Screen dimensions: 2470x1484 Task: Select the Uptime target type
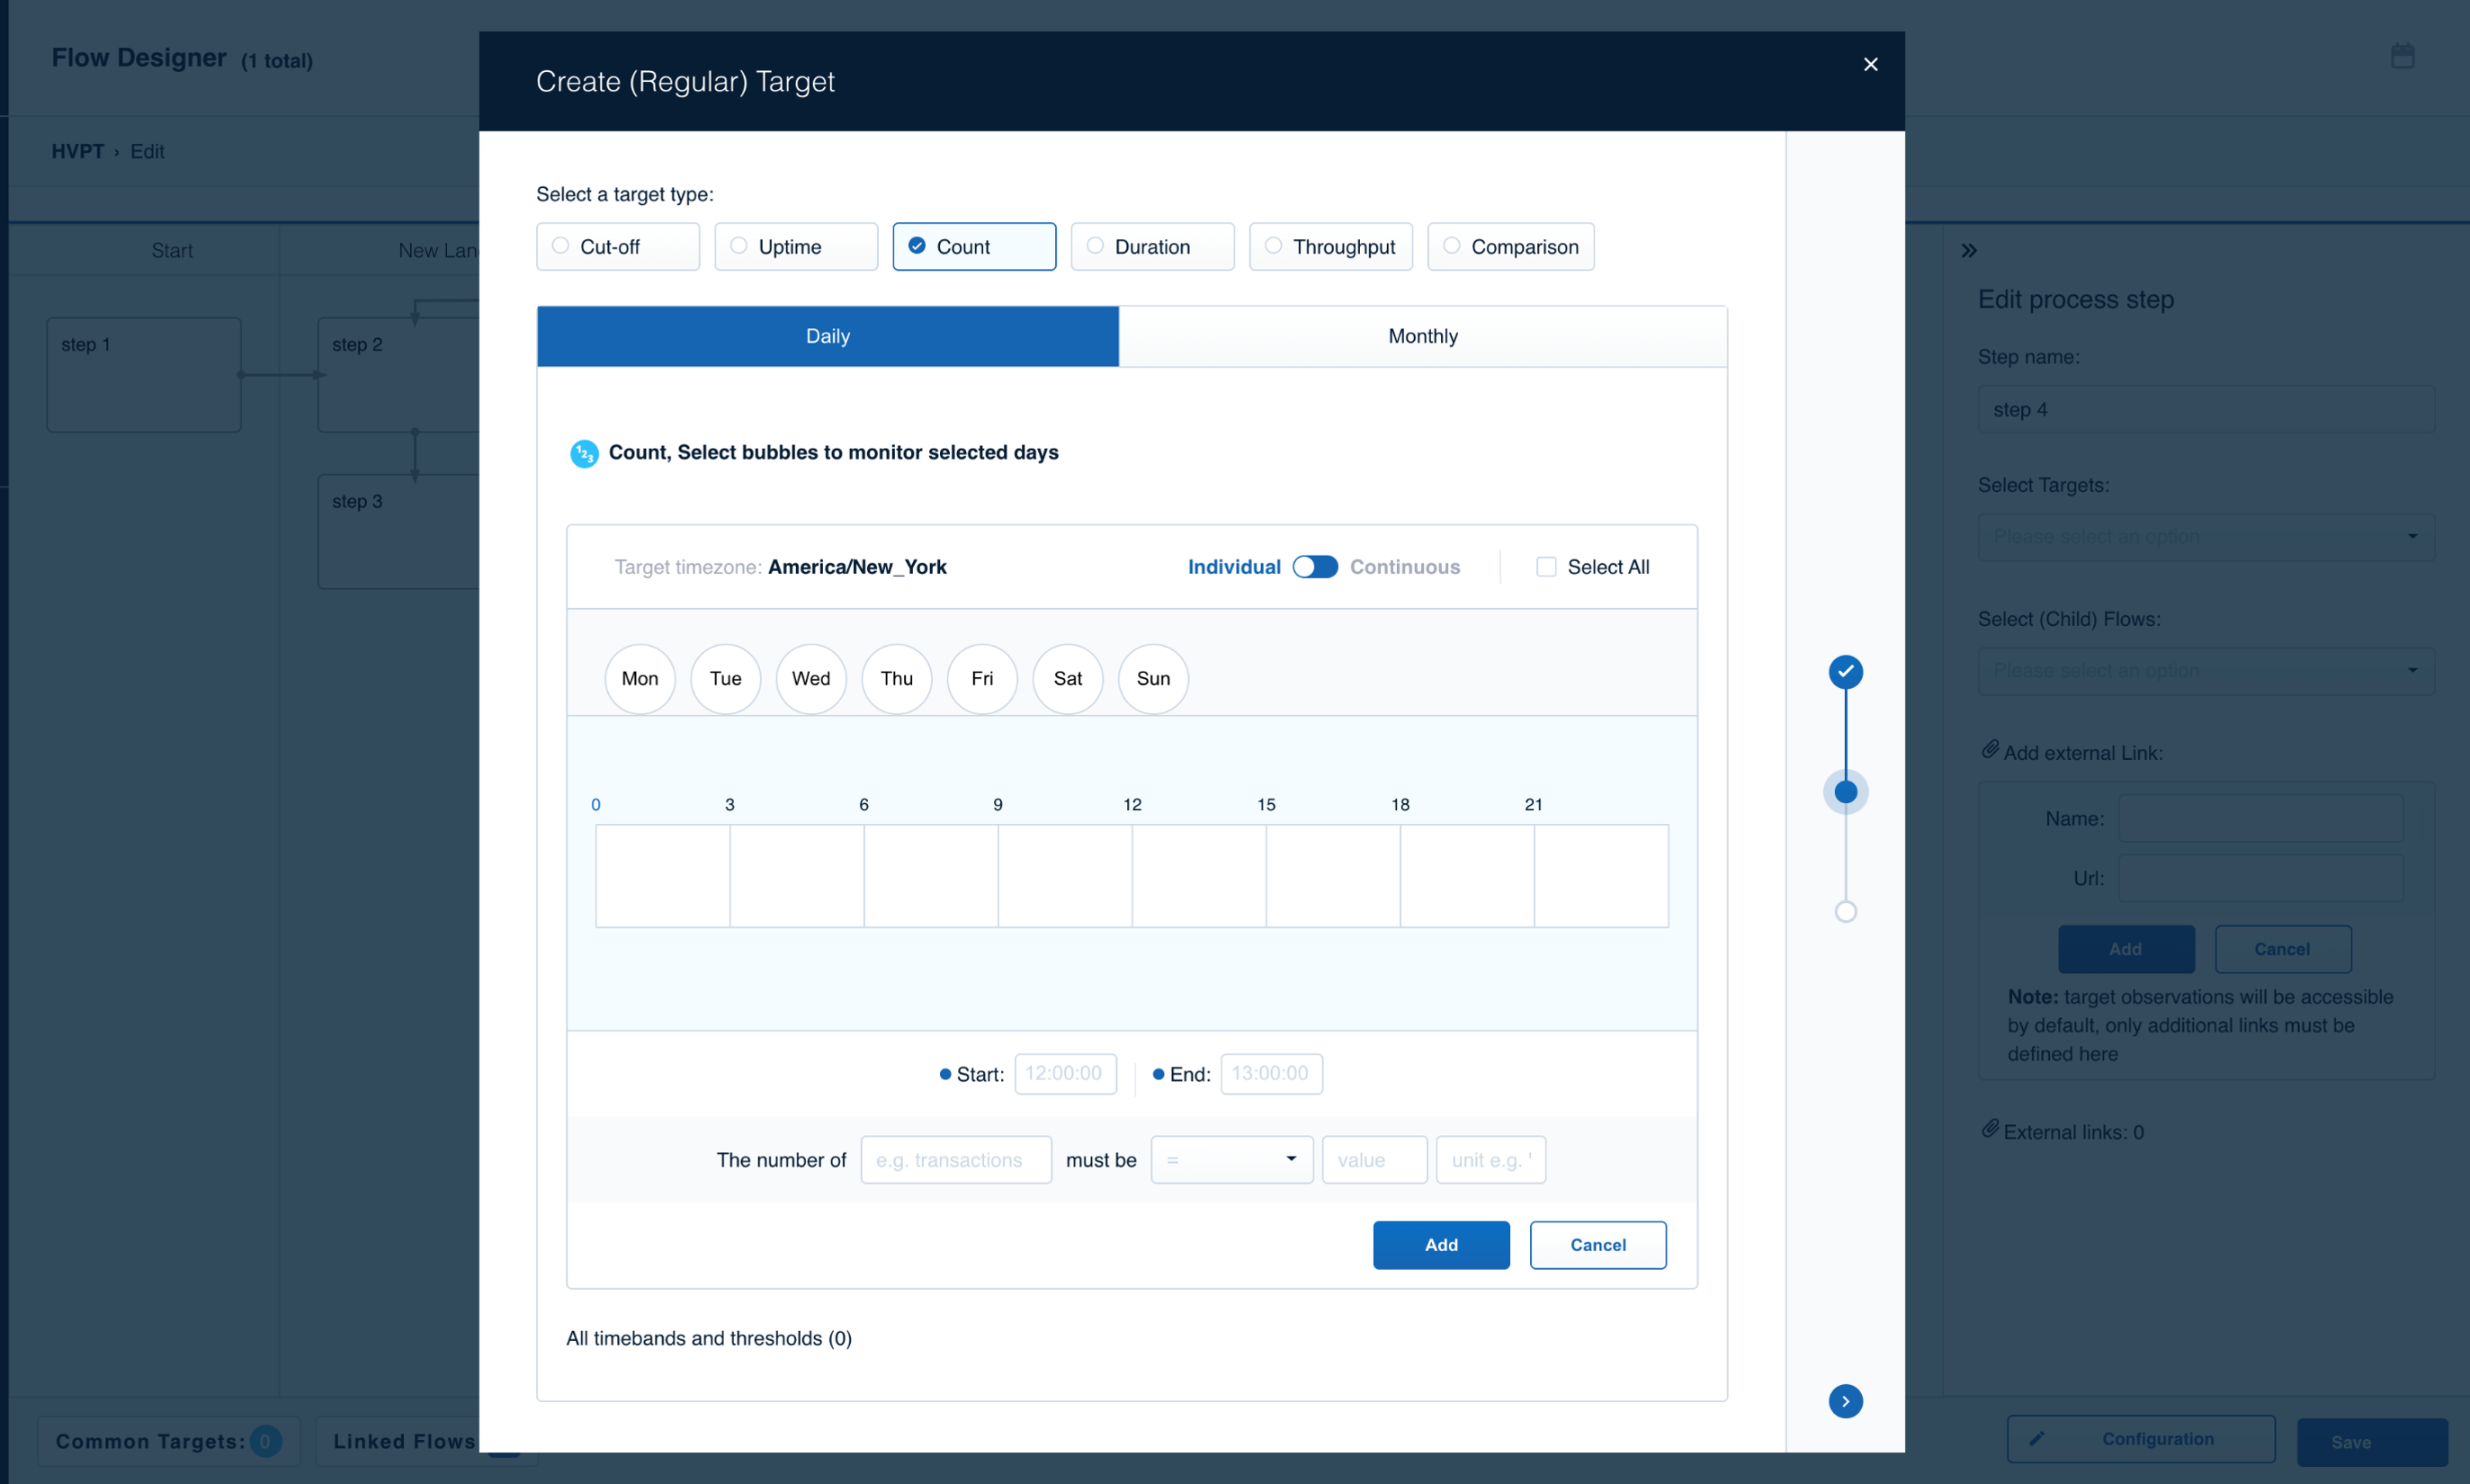(795, 246)
